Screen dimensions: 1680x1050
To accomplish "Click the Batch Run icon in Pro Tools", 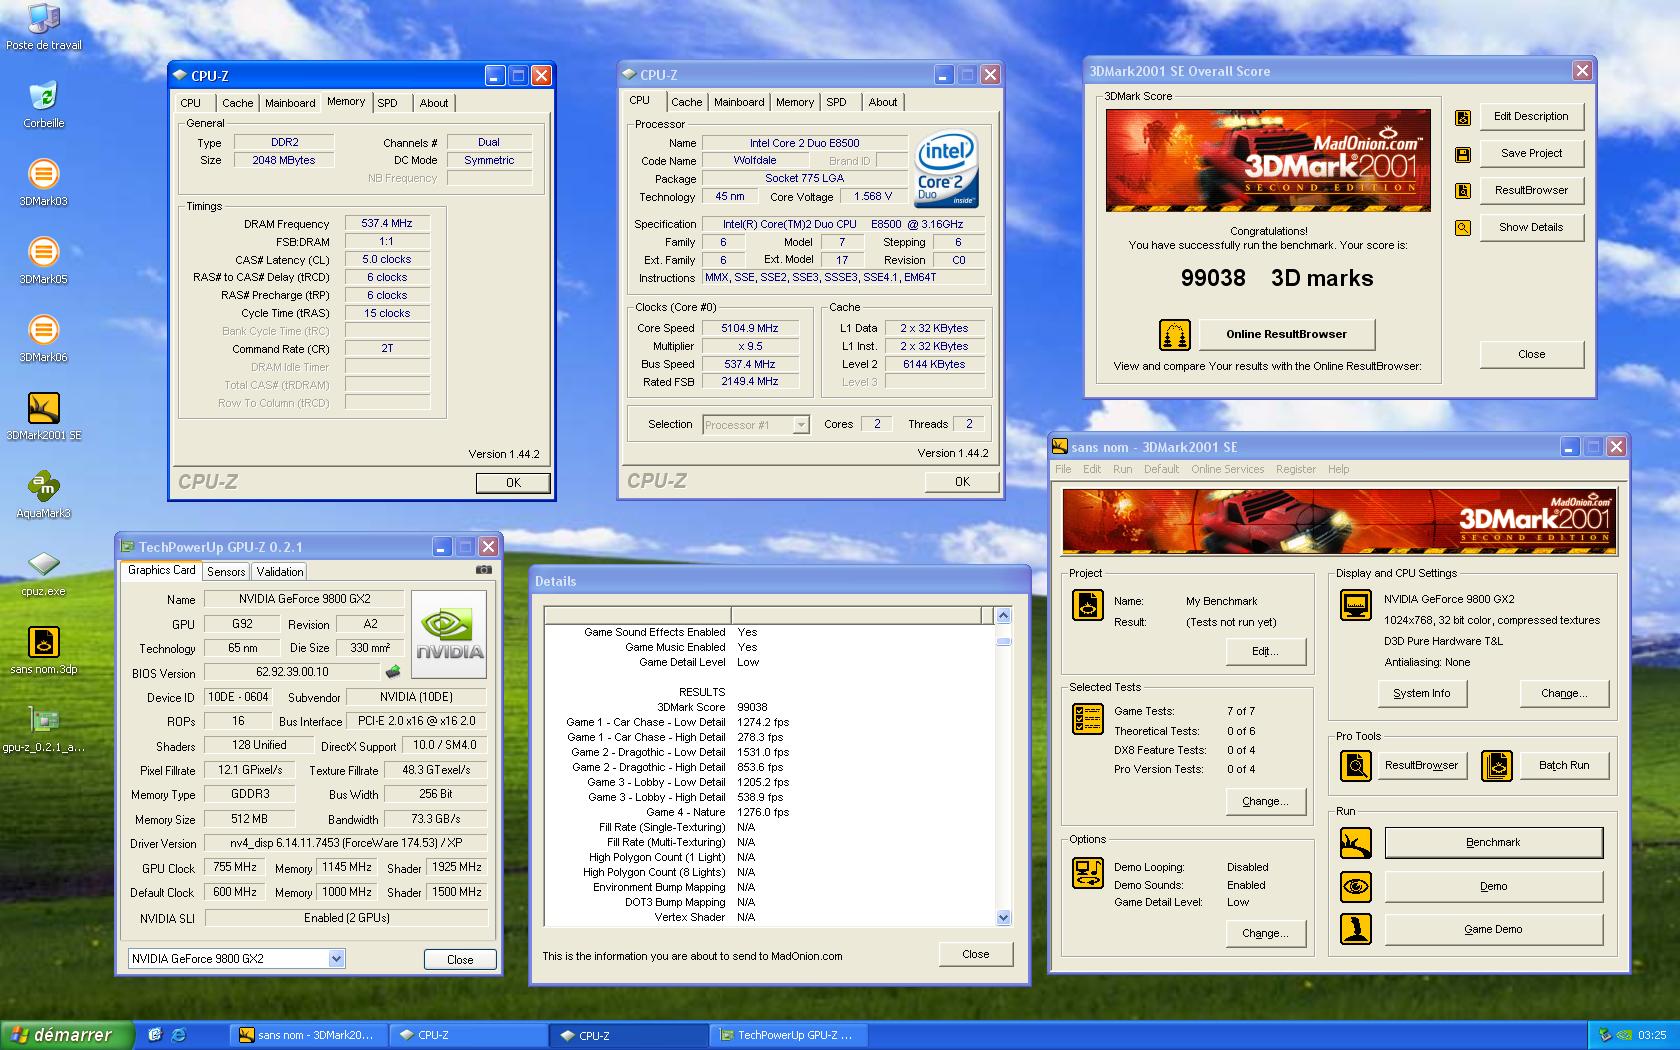I will (1497, 766).
